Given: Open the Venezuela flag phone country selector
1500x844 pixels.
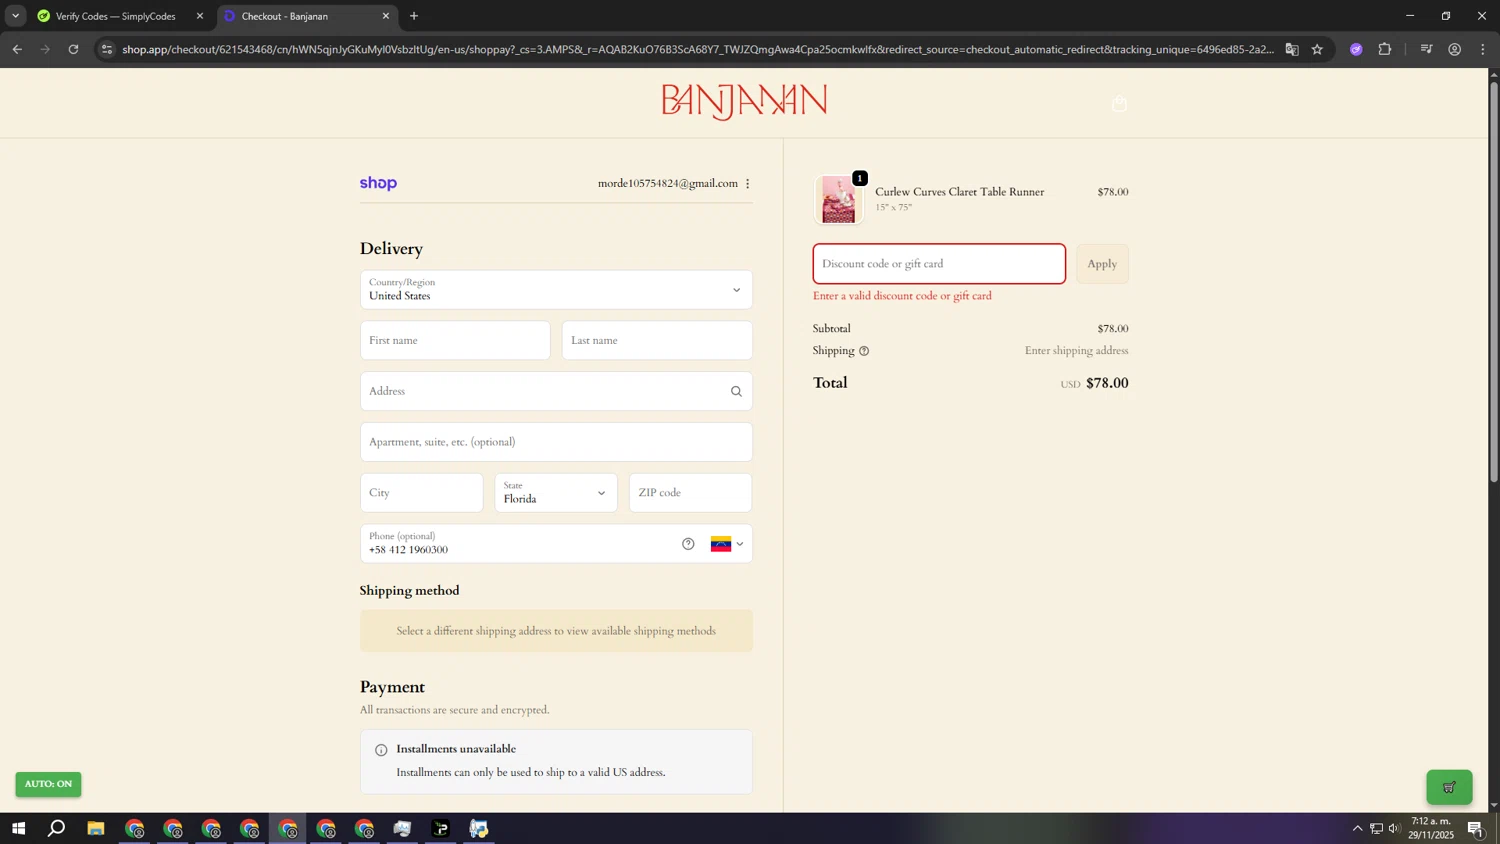Looking at the screenshot, I should (x=728, y=544).
